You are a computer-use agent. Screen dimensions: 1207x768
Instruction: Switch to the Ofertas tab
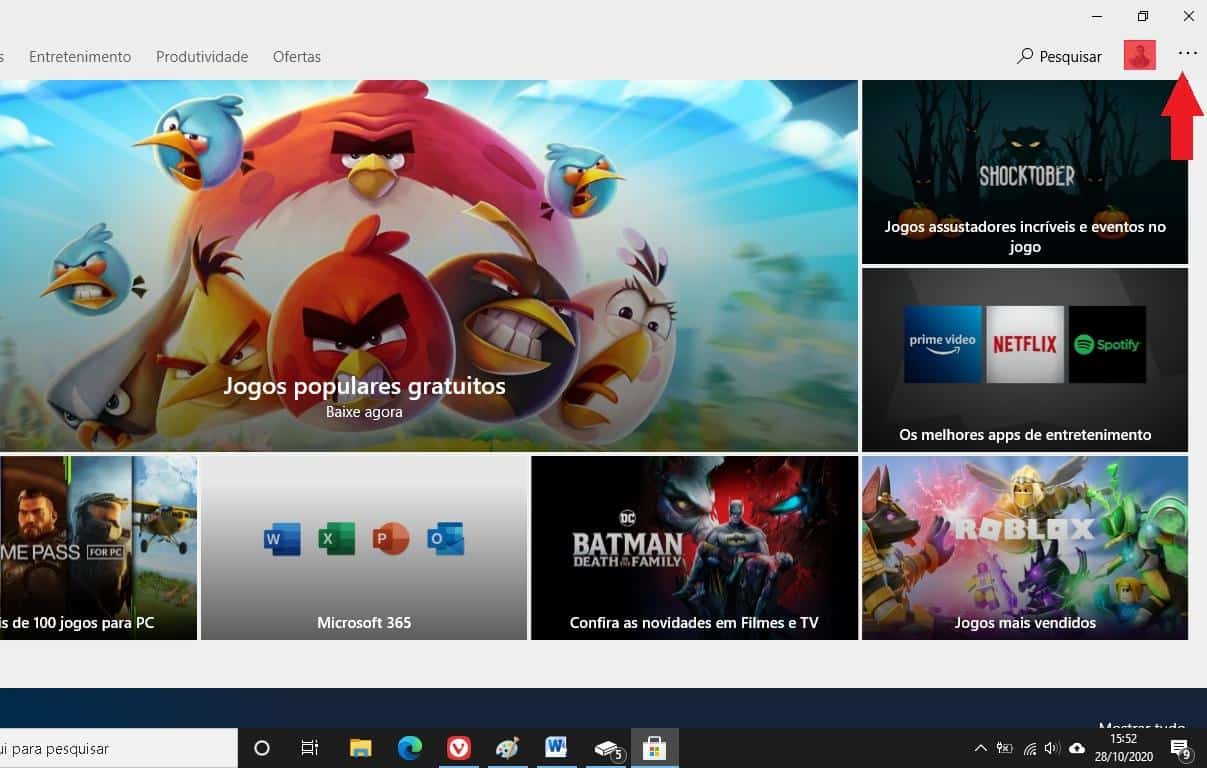[297, 57]
